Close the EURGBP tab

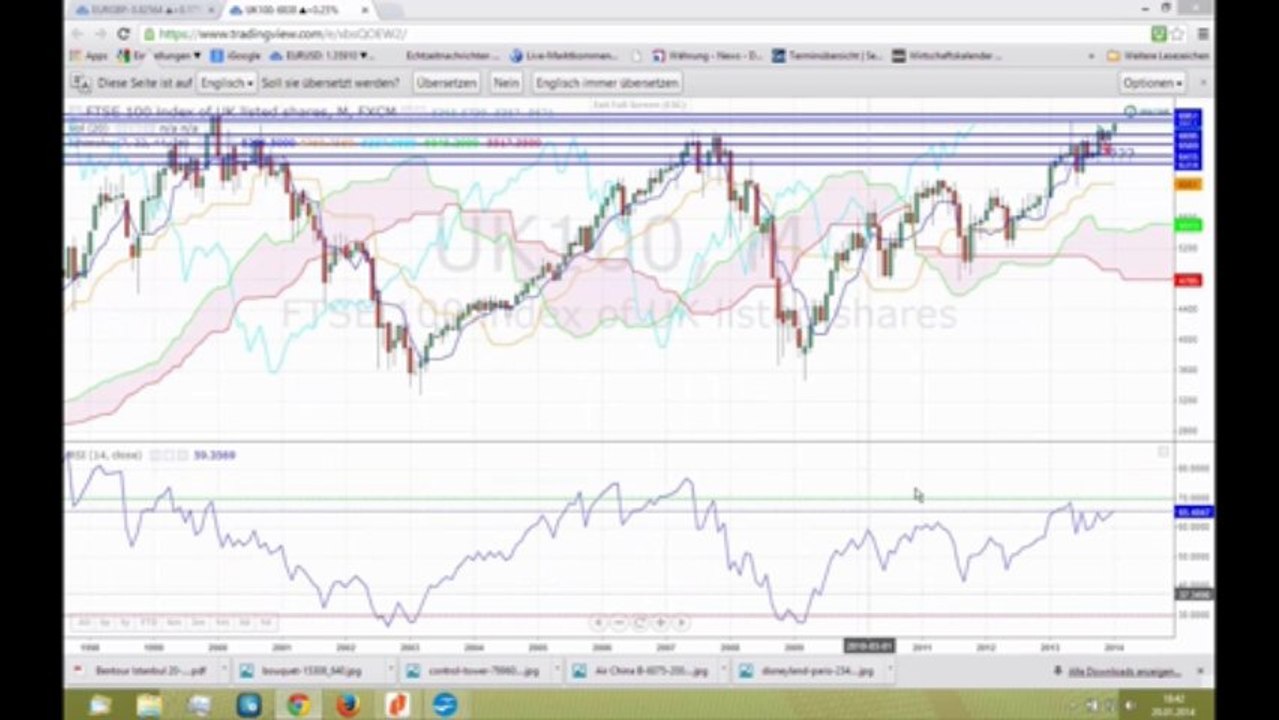210,10
